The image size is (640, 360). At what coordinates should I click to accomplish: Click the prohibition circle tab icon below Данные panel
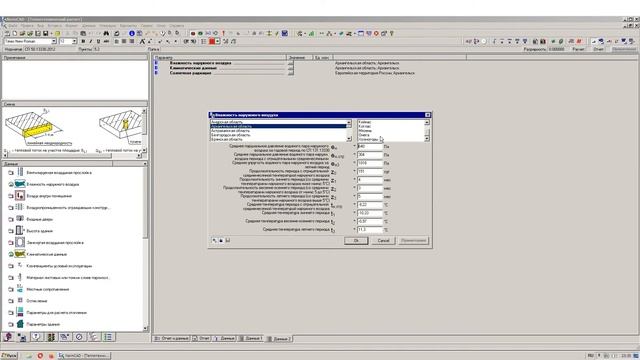(79, 337)
